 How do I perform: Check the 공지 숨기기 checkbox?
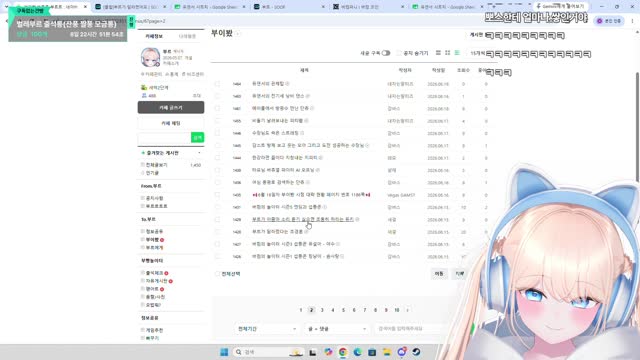399,53
